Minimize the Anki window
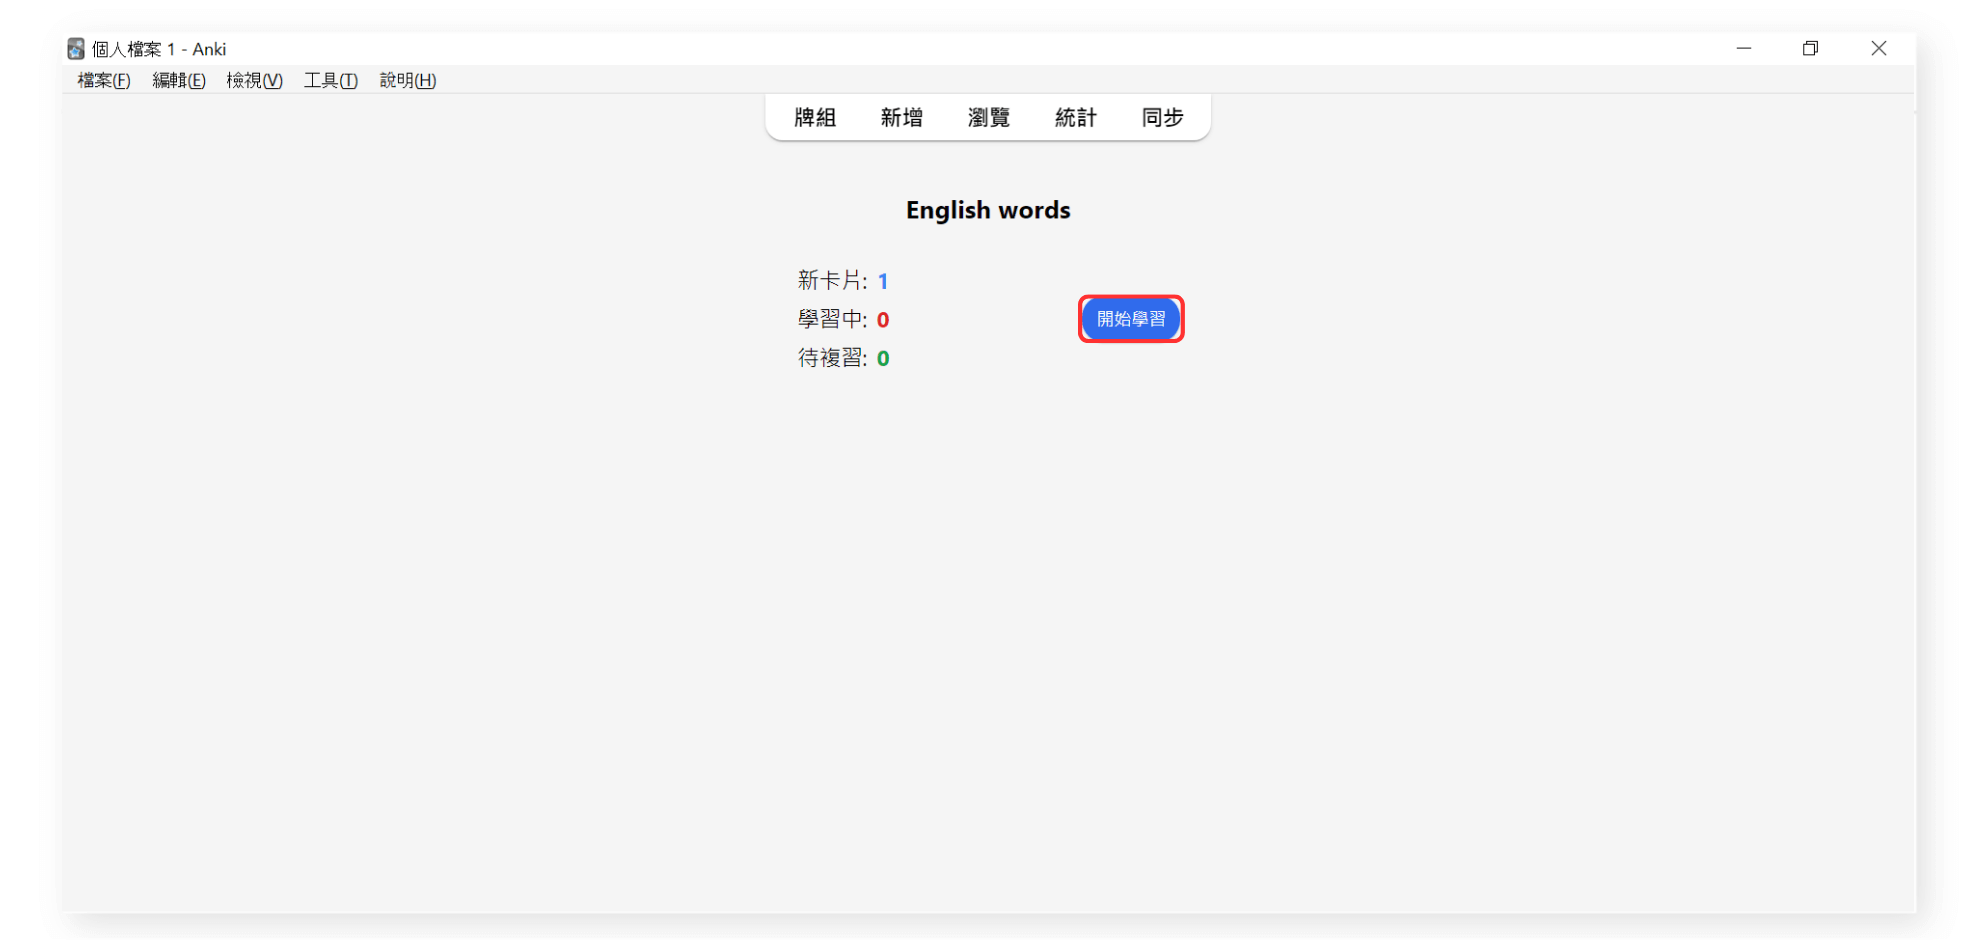The image size is (1980, 950). tap(1744, 48)
